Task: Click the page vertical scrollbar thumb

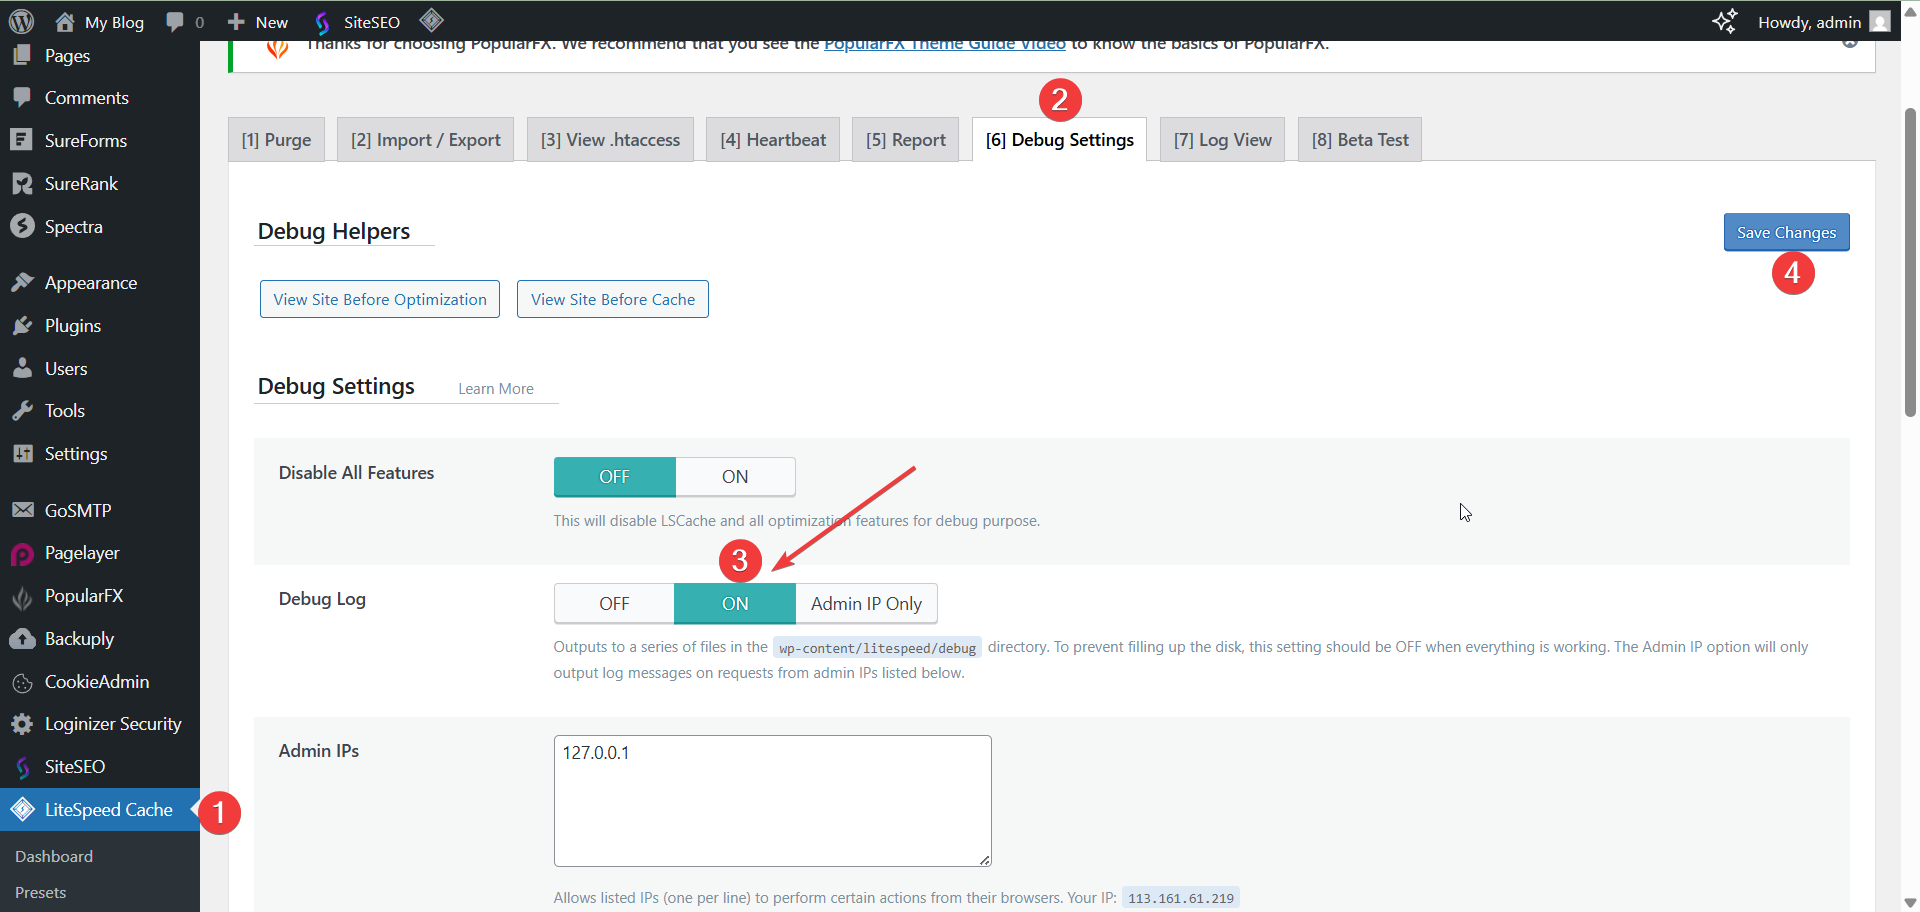Action: [x=1910, y=262]
